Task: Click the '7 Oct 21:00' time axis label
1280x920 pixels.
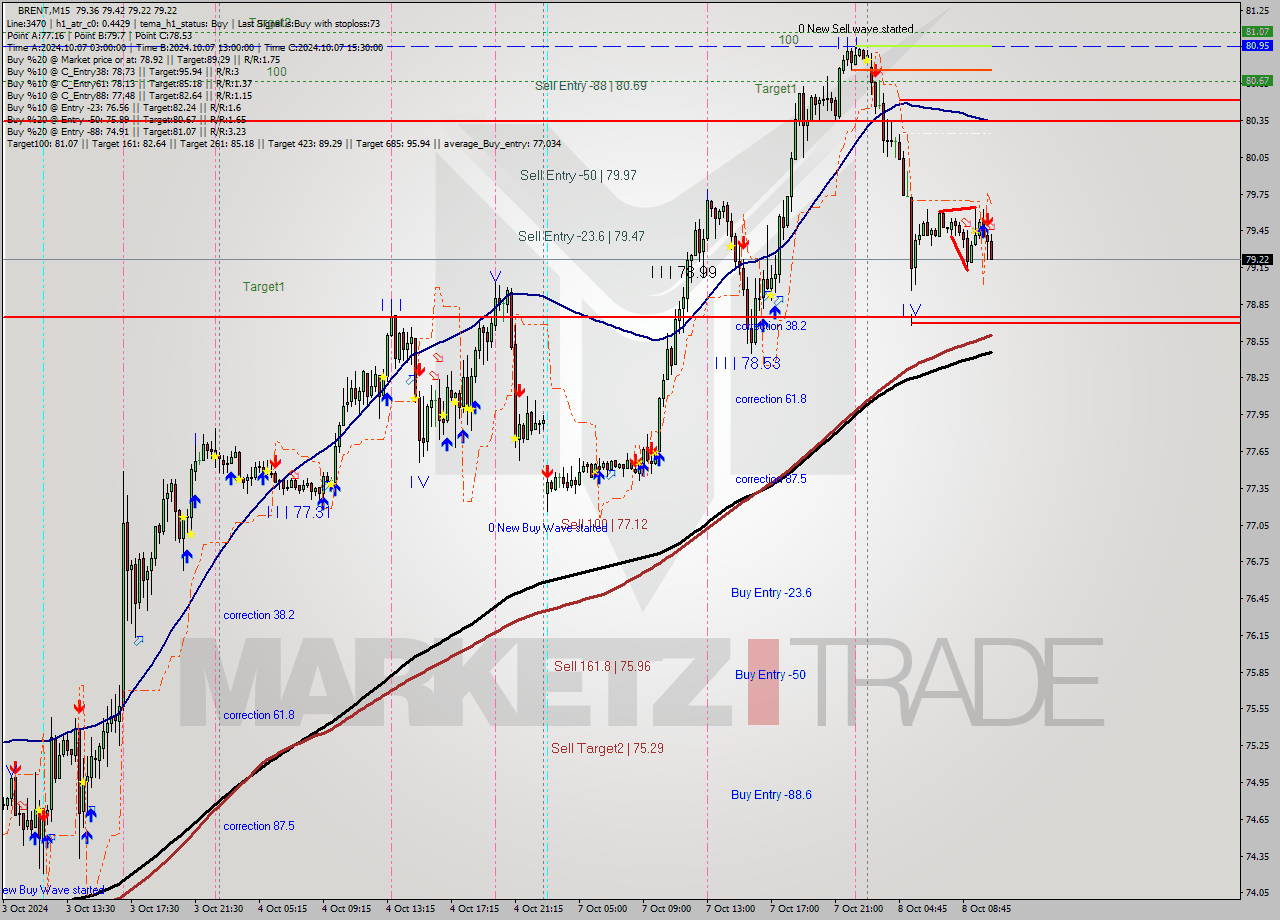Action: (x=858, y=909)
